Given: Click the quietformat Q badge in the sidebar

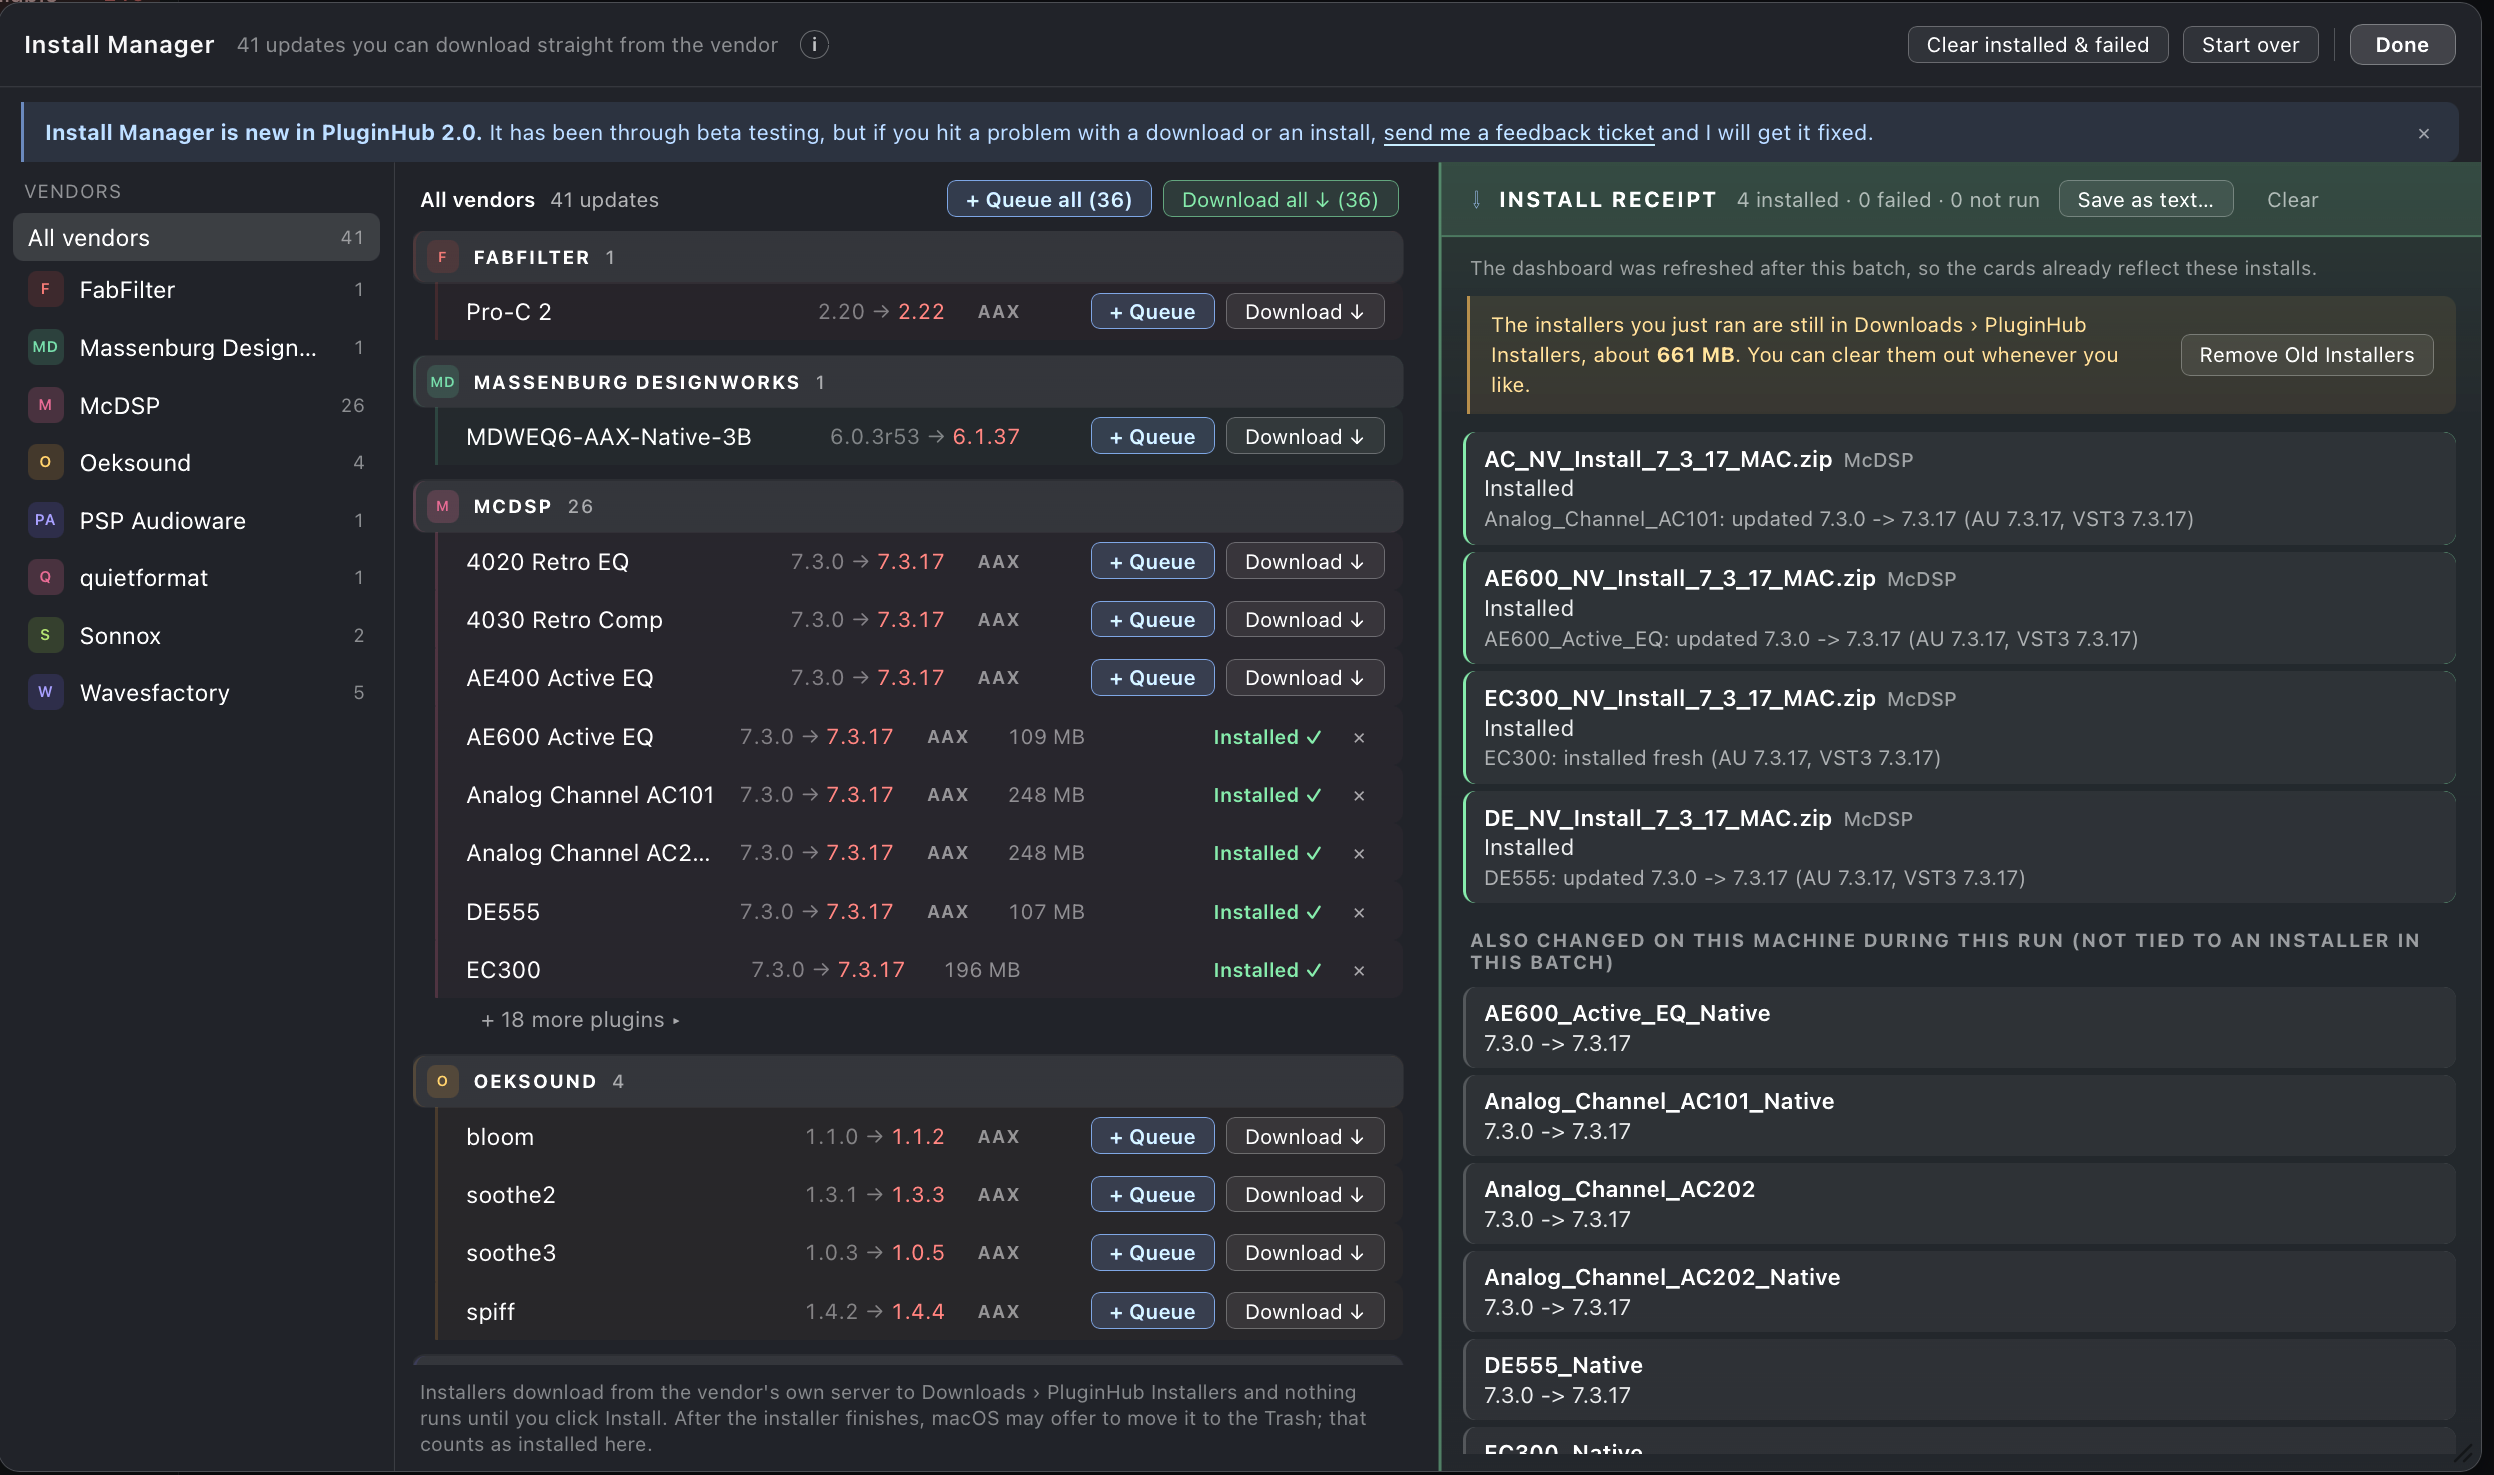Looking at the screenshot, I should 45,577.
